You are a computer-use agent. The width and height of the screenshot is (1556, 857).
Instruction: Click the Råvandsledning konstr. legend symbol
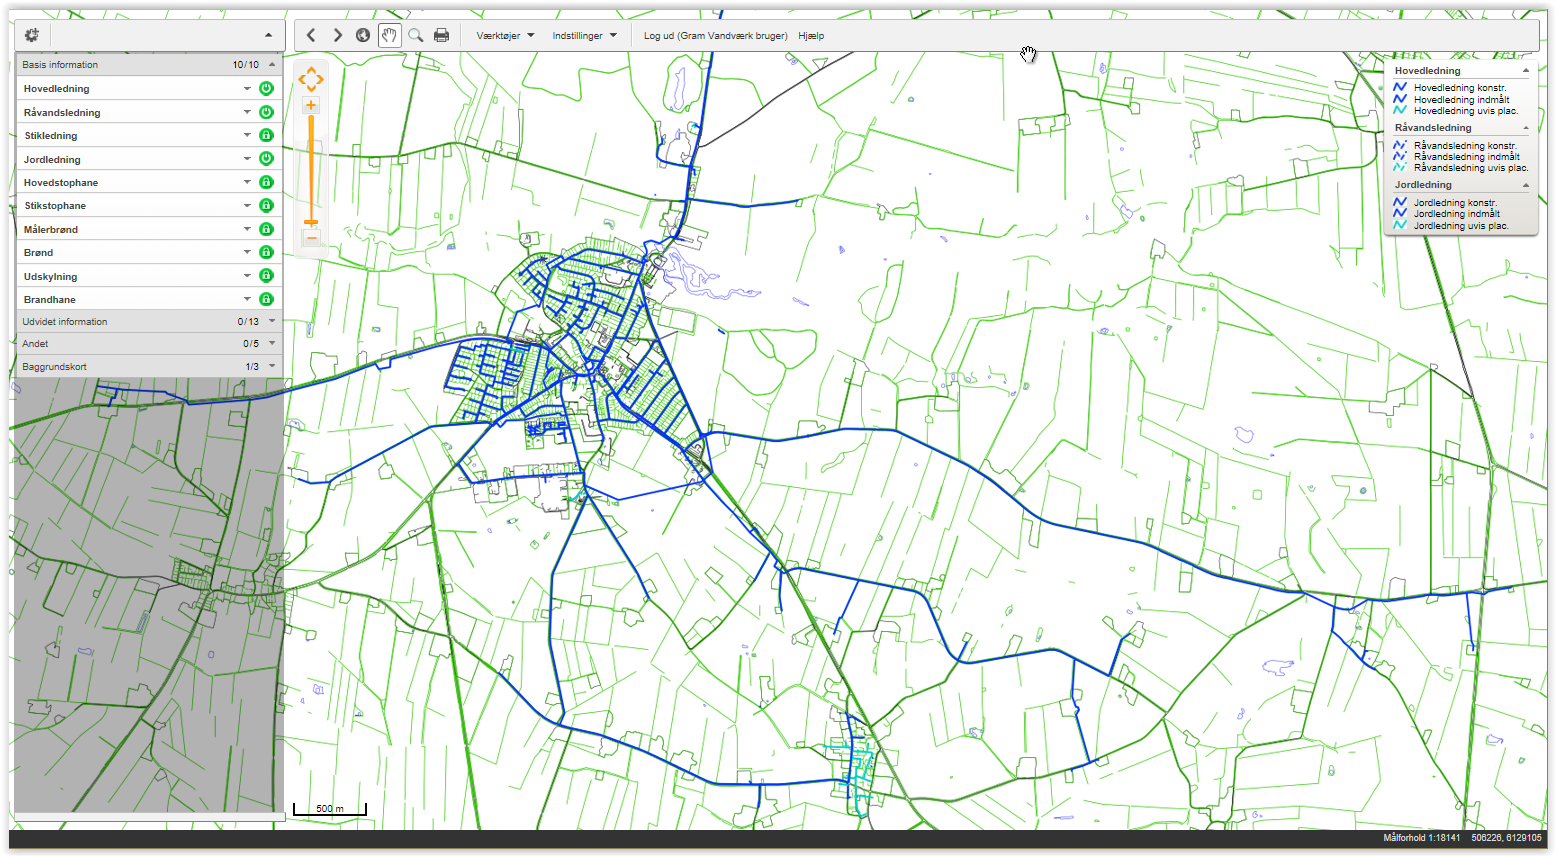pyautogui.click(x=1400, y=146)
